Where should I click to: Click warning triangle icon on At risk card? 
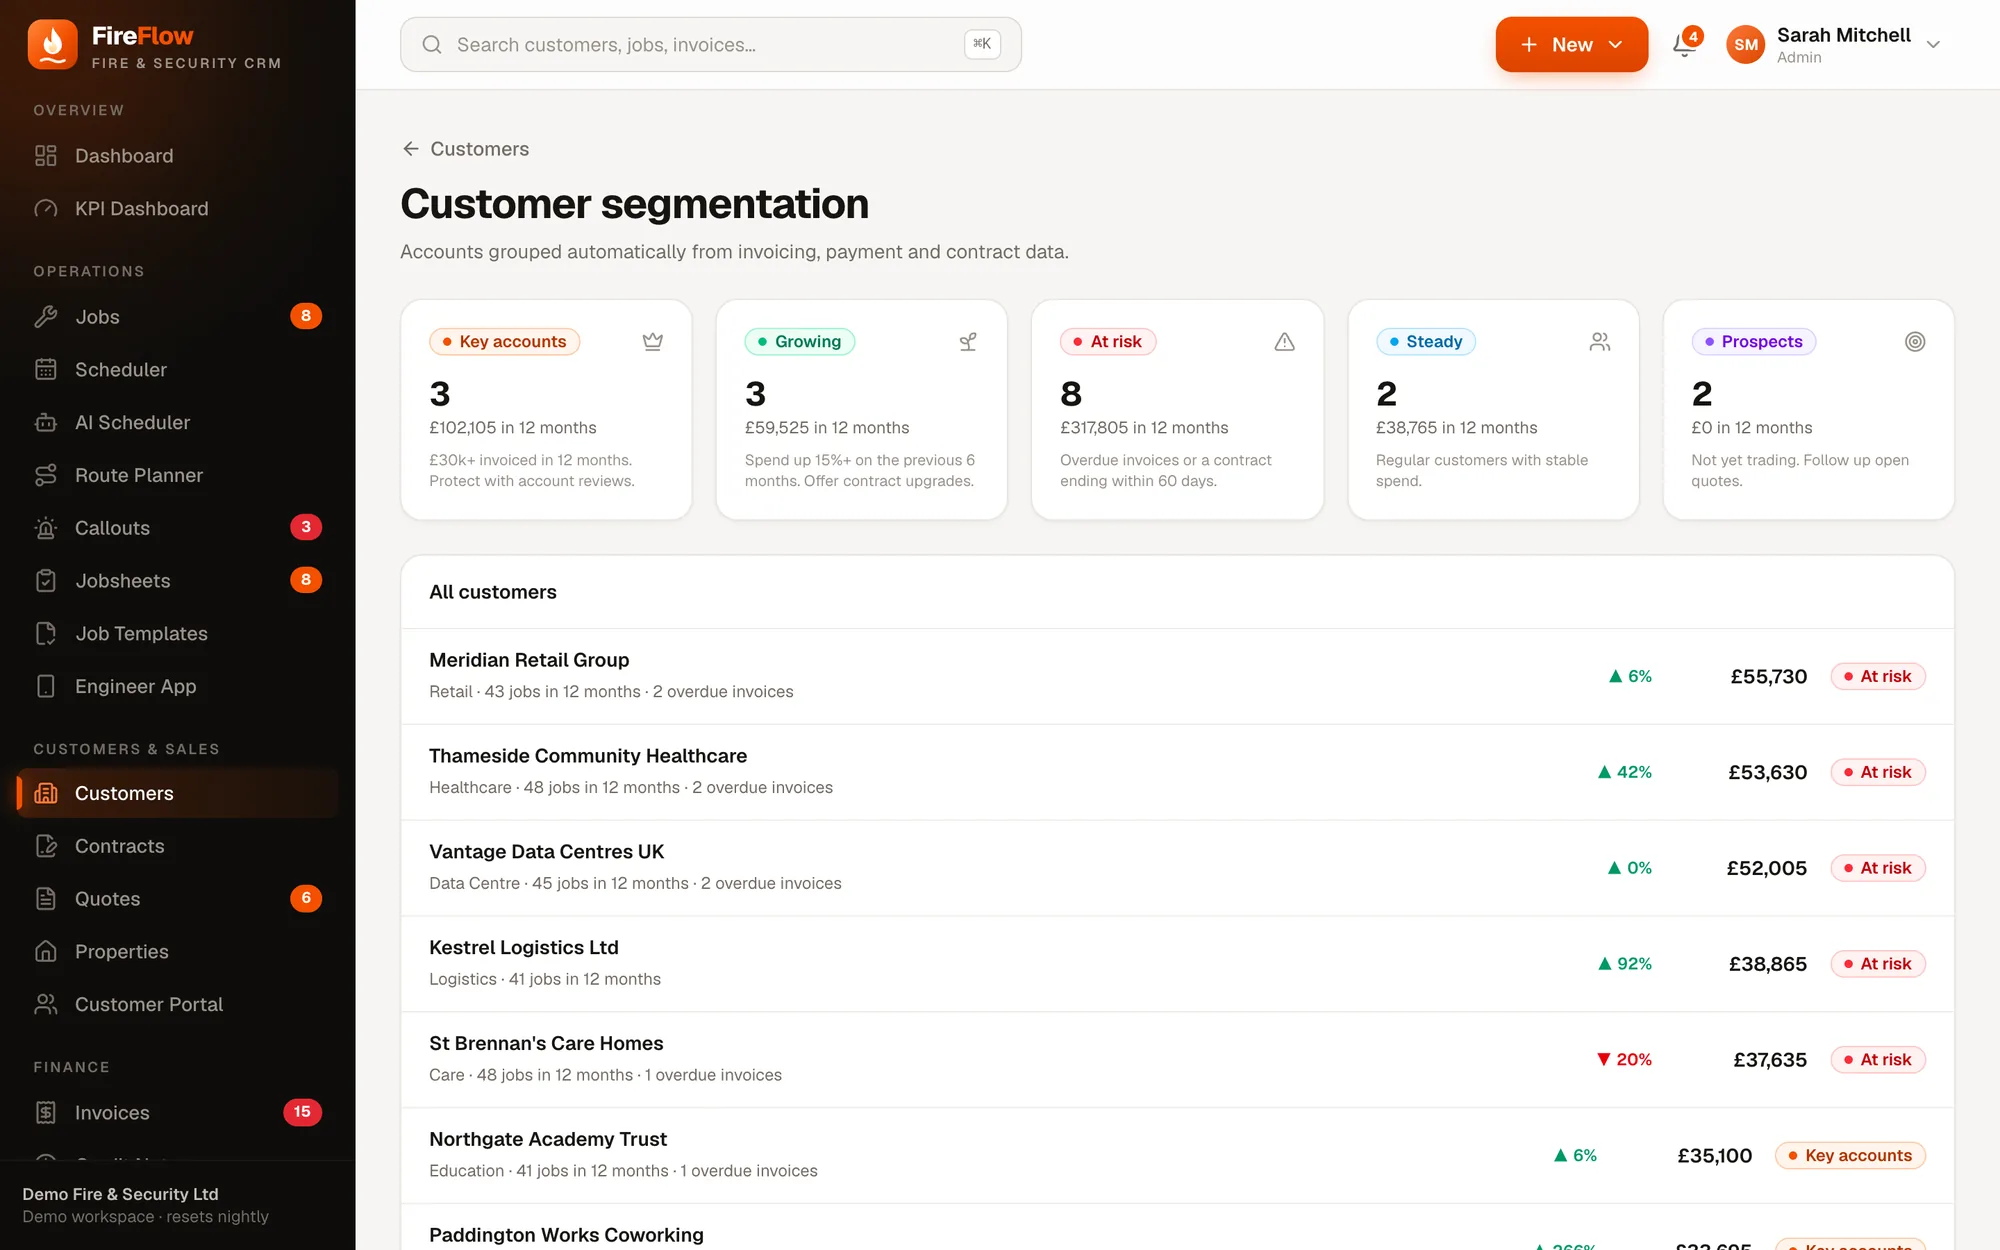[1285, 342]
